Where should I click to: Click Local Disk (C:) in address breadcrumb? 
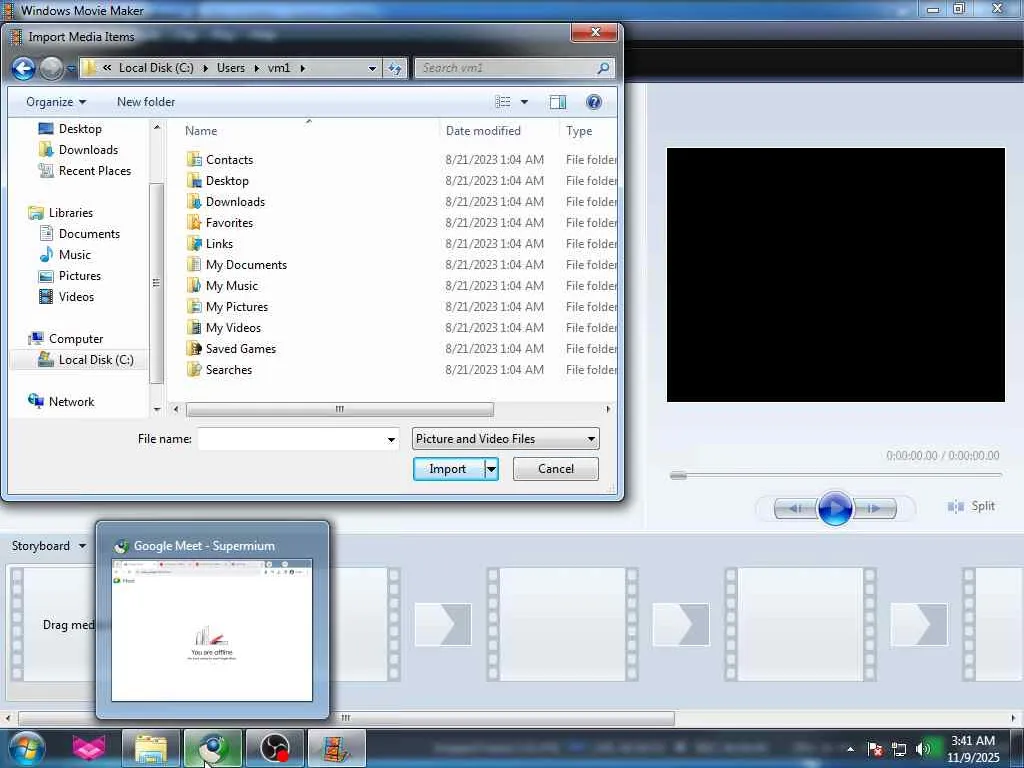156,68
